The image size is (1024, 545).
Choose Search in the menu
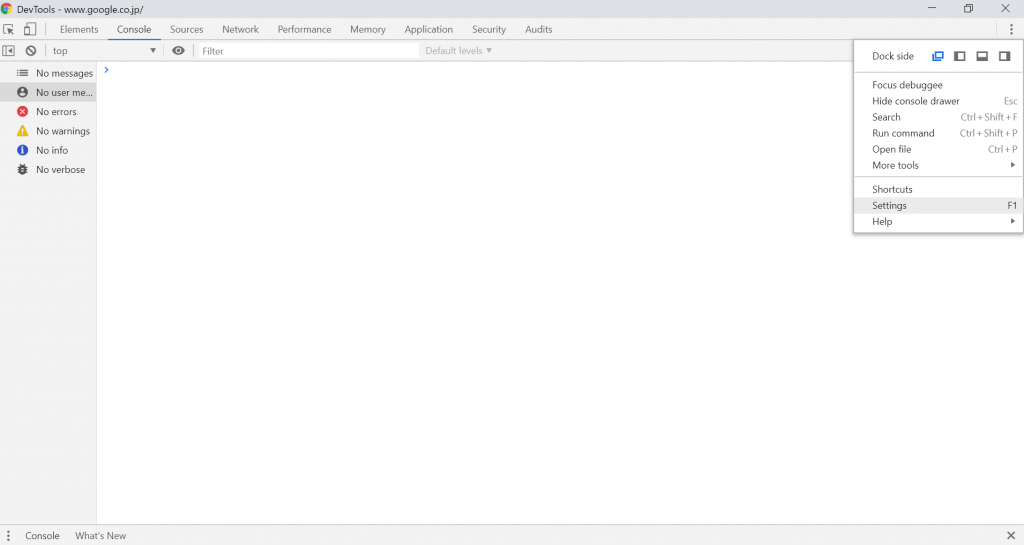(x=938, y=117)
